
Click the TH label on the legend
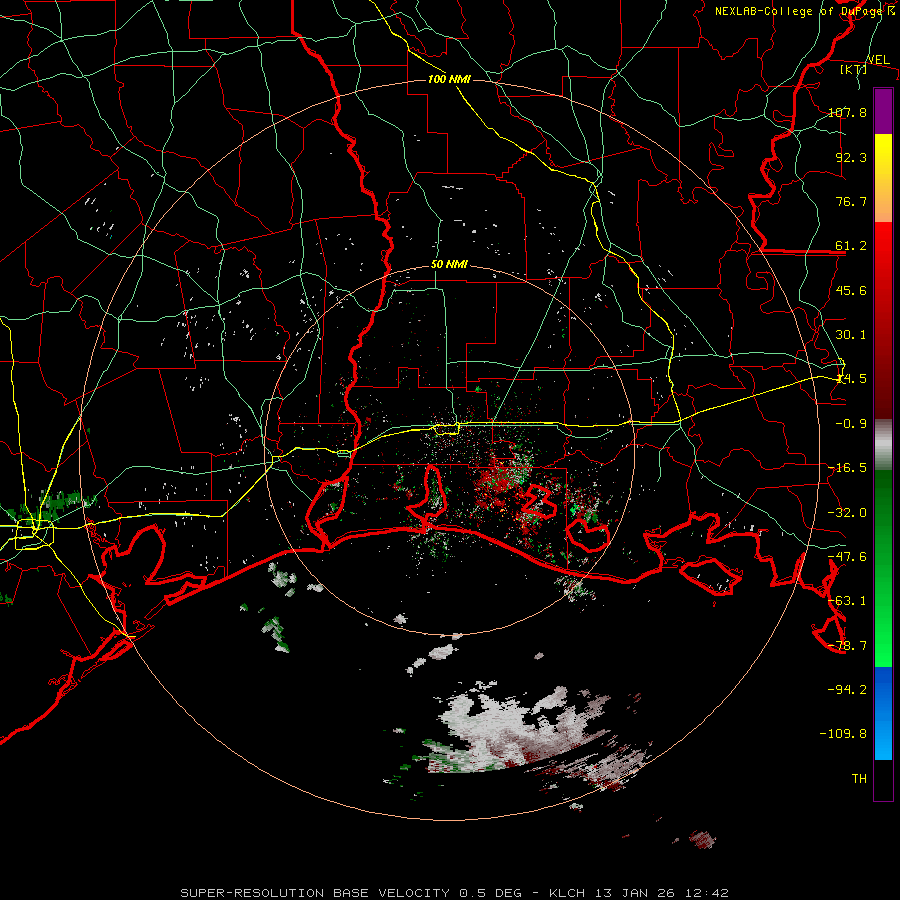[859, 778]
